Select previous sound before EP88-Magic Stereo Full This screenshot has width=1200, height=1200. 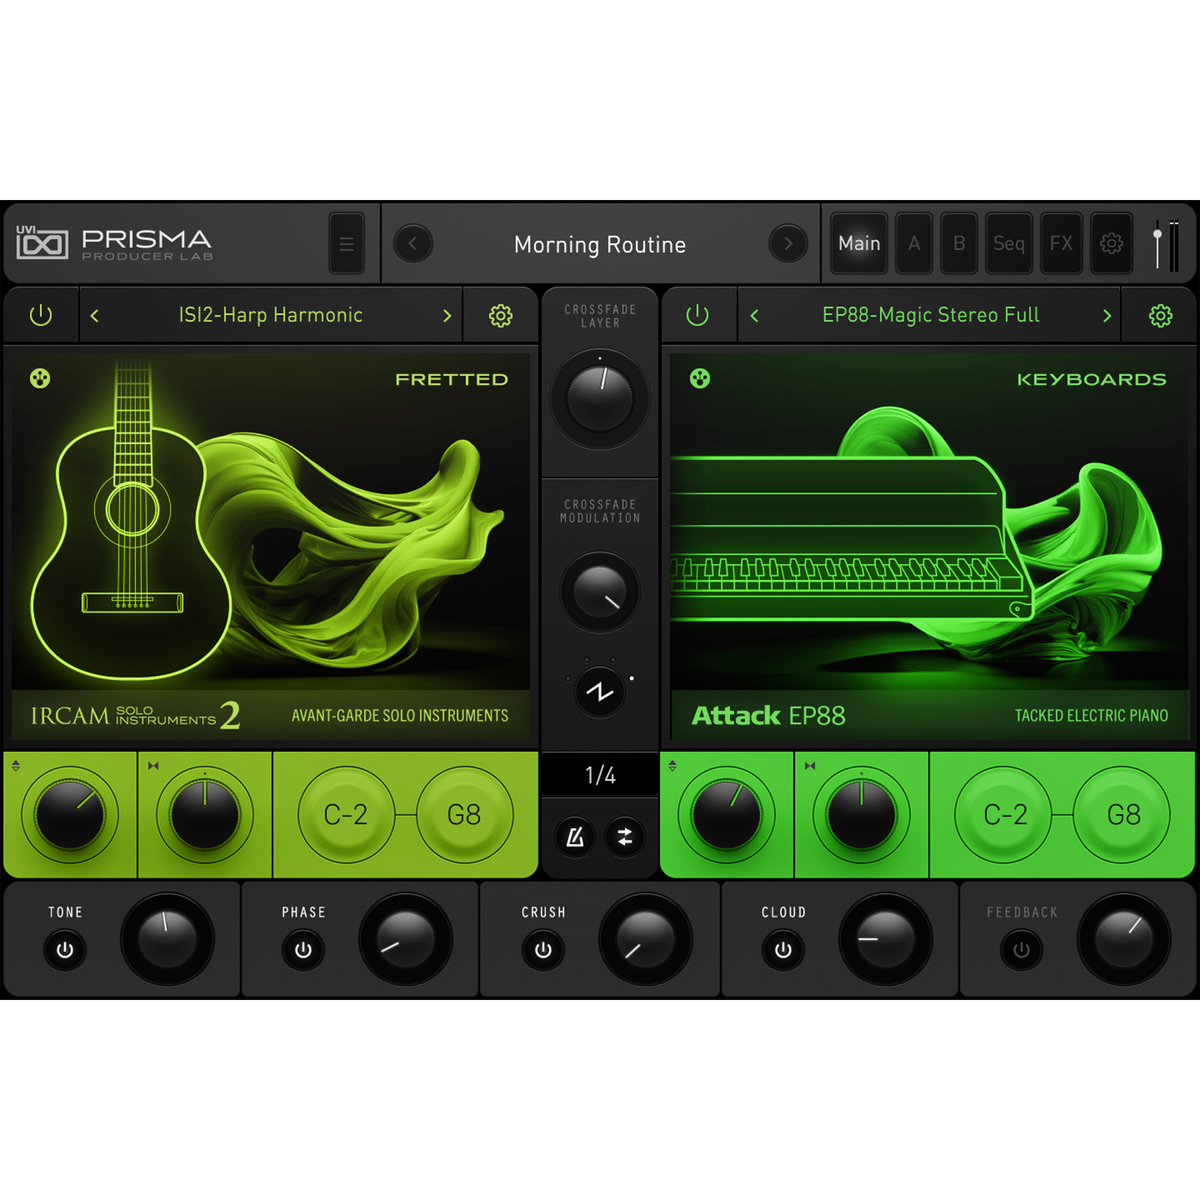point(754,316)
